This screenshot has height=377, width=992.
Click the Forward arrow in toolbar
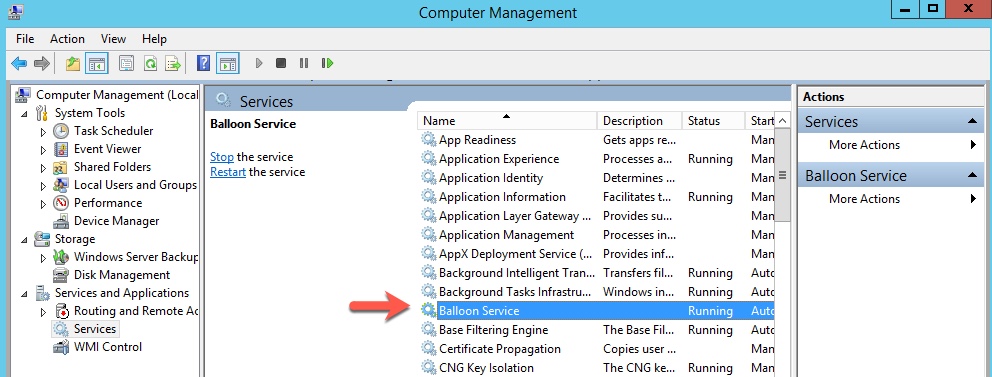pyautogui.click(x=41, y=63)
